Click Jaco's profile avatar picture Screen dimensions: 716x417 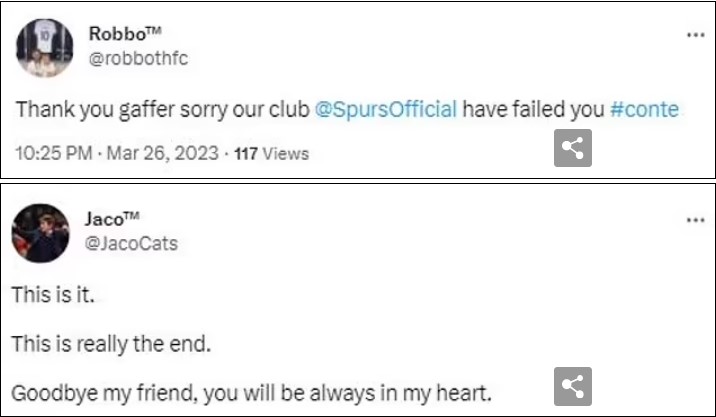(x=40, y=232)
